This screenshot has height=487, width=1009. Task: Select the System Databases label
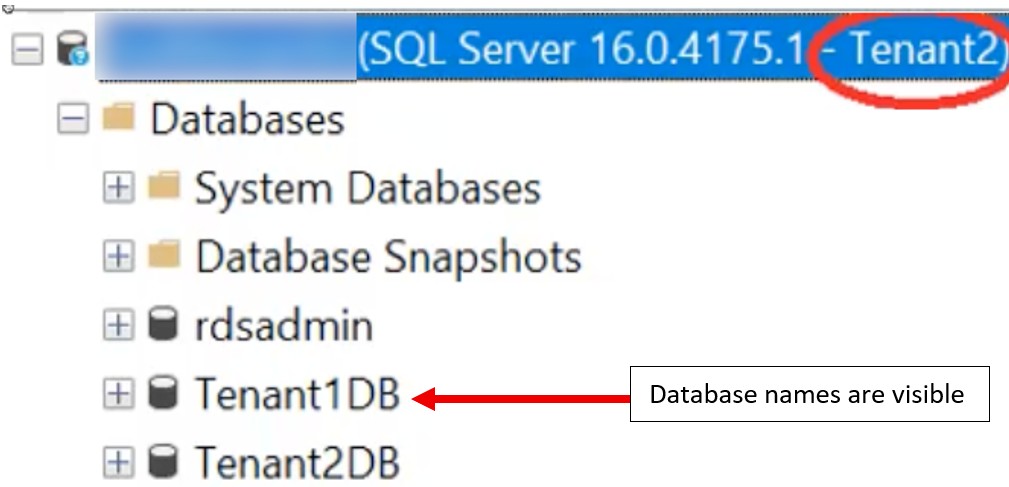(367, 188)
